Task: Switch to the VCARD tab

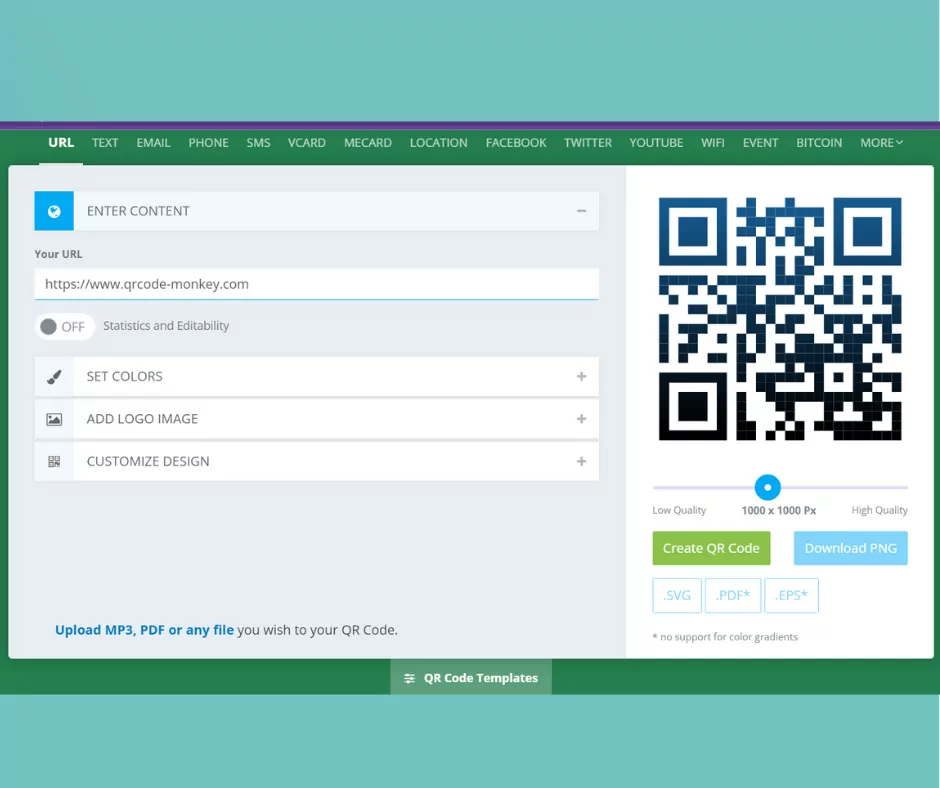Action: tap(307, 143)
